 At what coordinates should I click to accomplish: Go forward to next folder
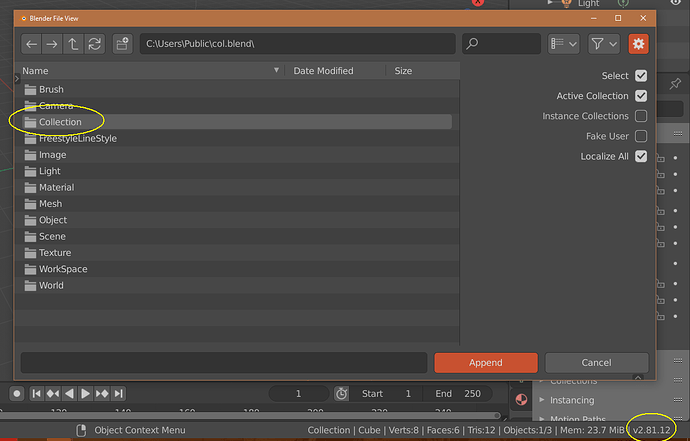tap(52, 44)
